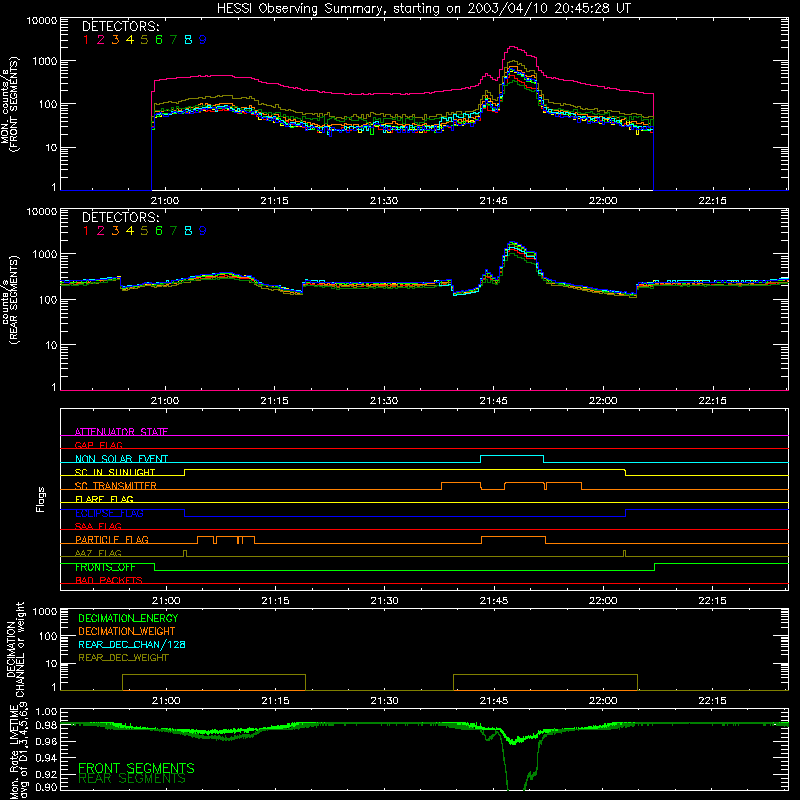Click the 1.00 value on the livetime axis
The height and width of the screenshot is (800, 800).
[x=46, y=711]
